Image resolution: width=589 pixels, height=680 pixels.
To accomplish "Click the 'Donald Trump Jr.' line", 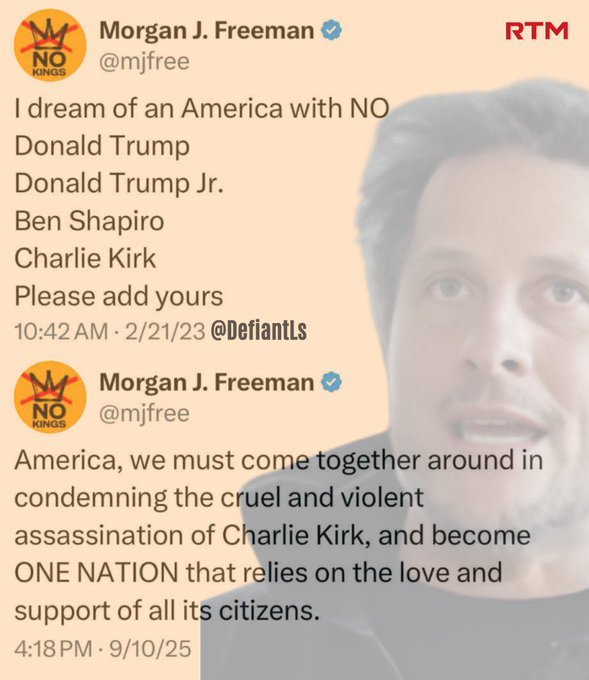I will [119, 183].
